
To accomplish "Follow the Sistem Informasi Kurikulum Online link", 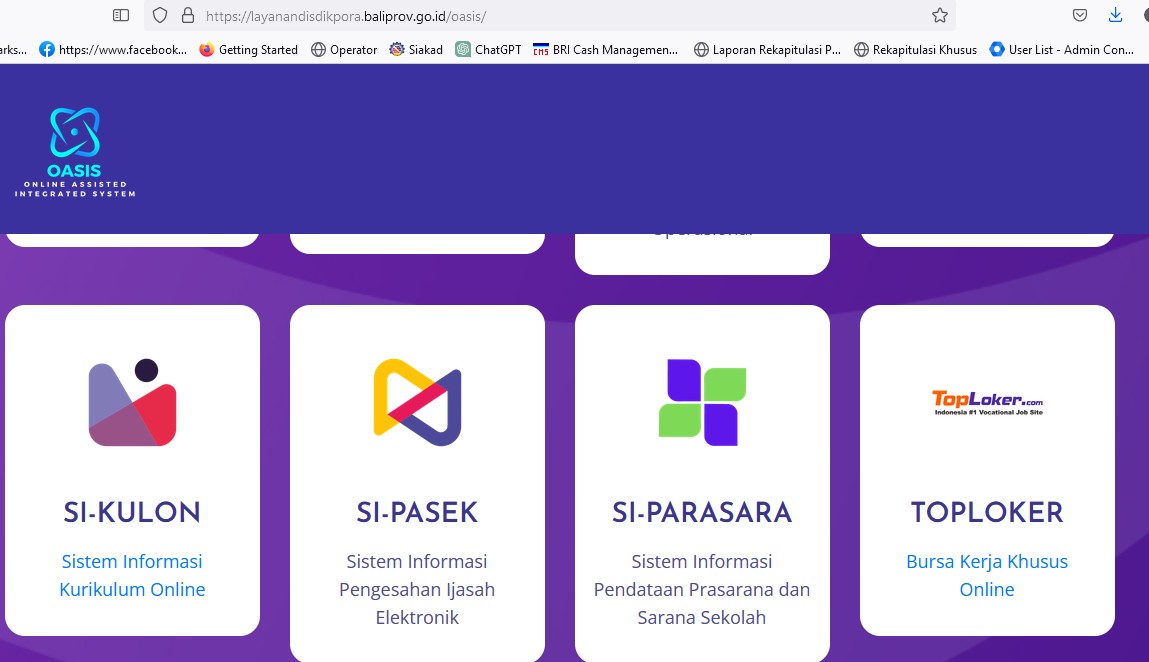I will [132, 575].
